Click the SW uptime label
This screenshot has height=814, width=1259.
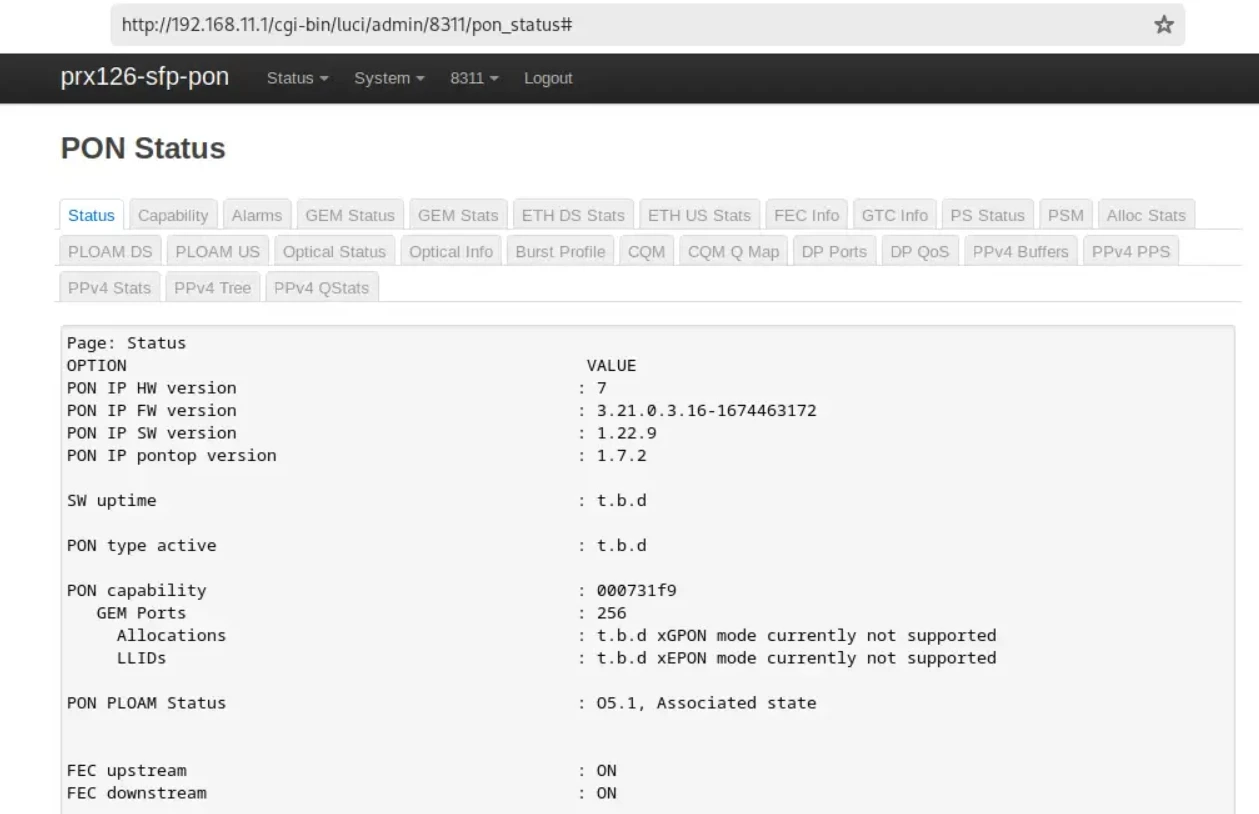click(112, 501)
